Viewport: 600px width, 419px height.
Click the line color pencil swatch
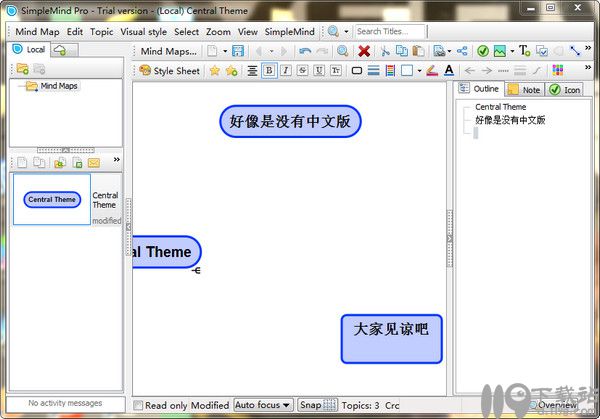pos(432,70)
